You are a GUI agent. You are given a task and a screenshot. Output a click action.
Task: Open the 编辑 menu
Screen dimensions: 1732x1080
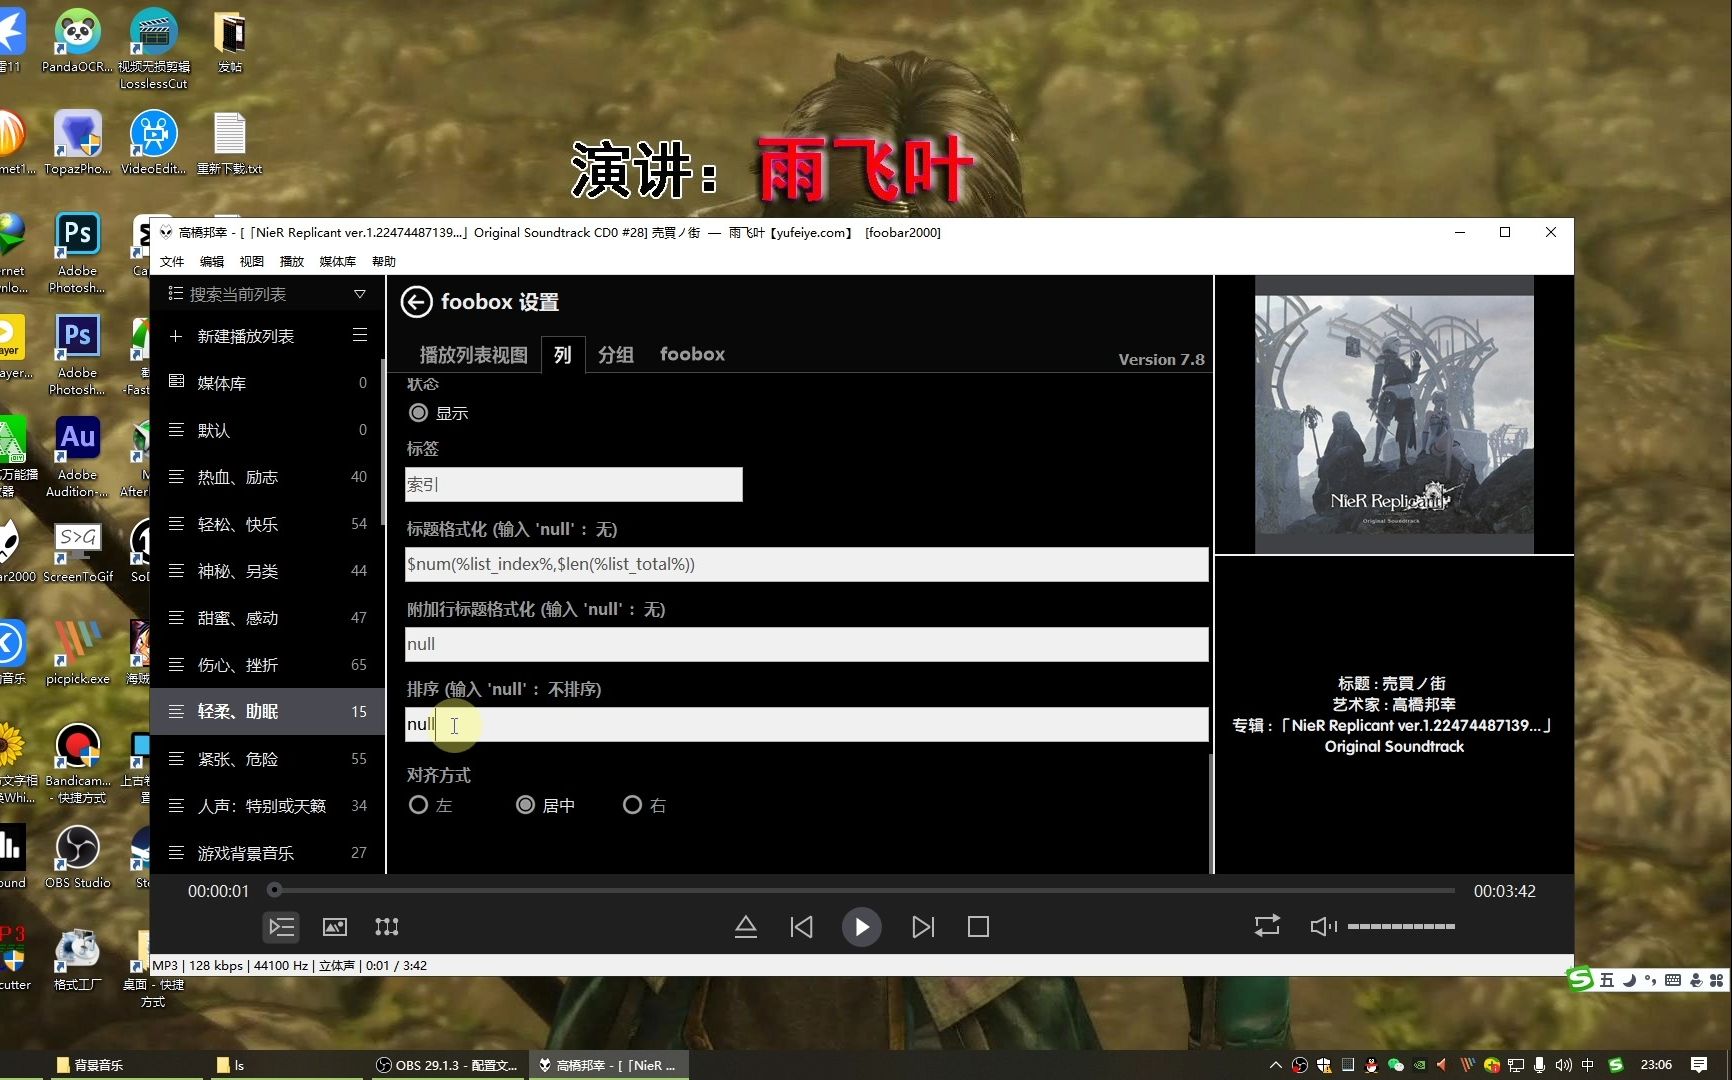[212, 261]
